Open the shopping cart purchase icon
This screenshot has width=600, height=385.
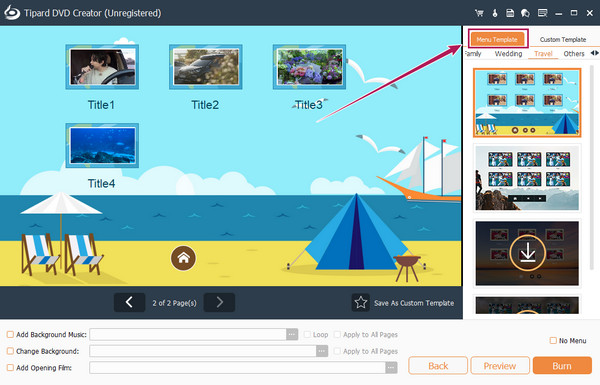click(479, 13)
